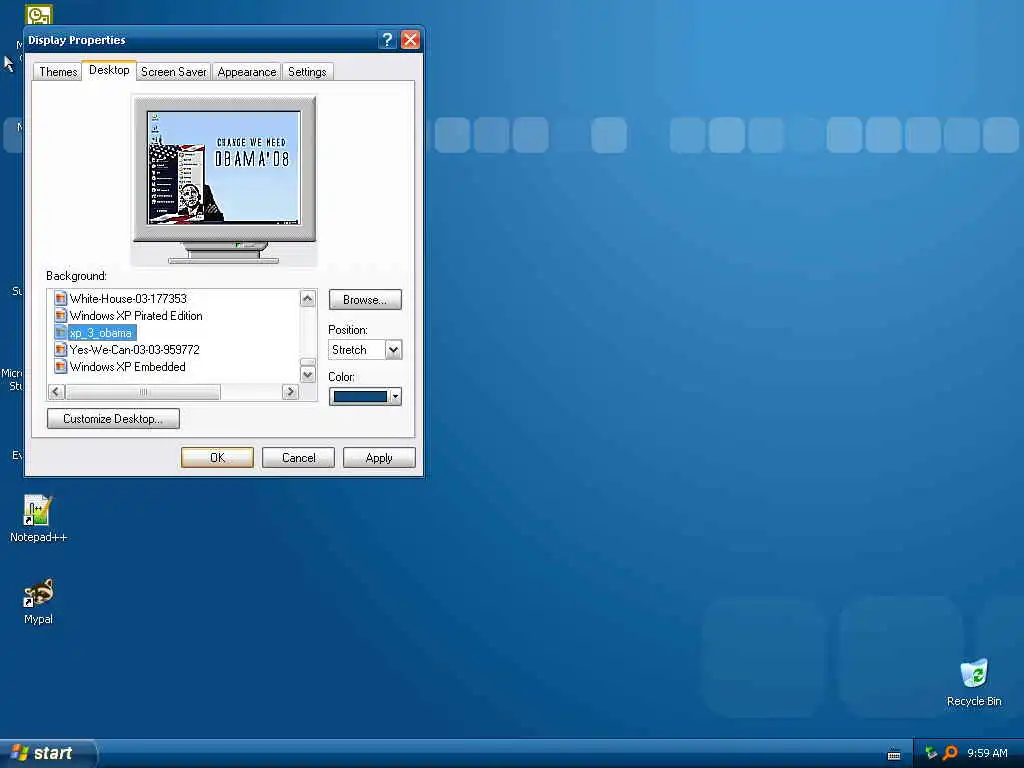Click the Customize Desktop... button

113,419
